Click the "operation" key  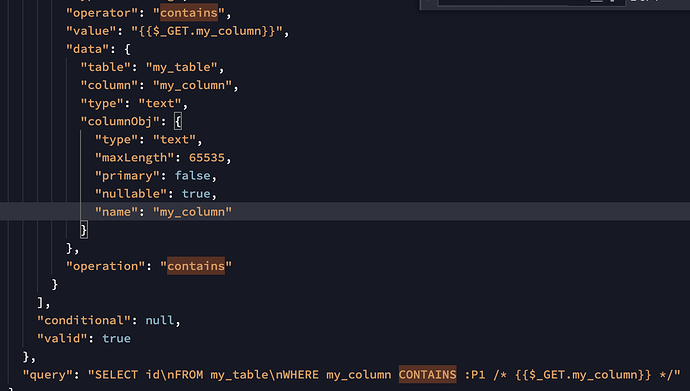(106, 266)
